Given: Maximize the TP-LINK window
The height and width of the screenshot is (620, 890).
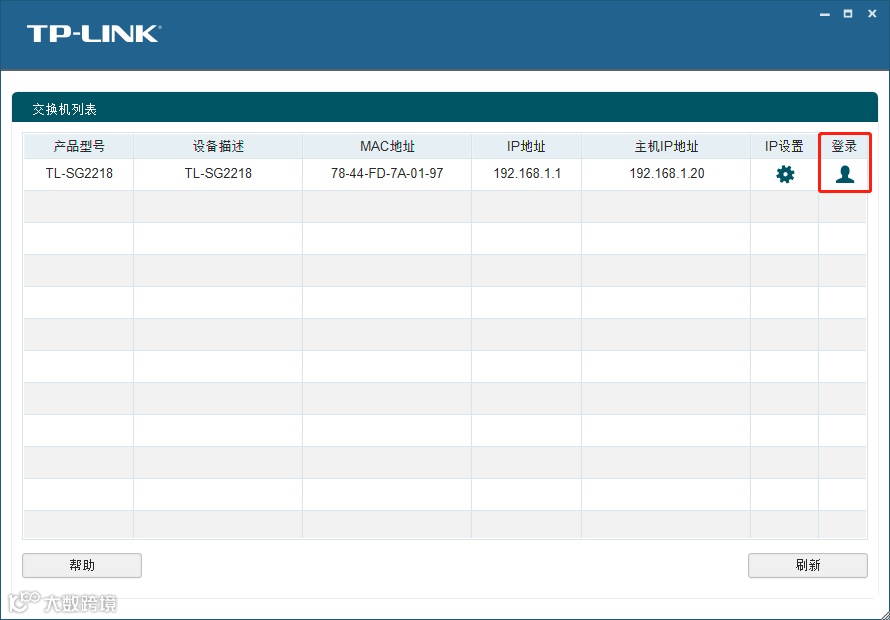Looking at the screenshot, I should click(x=848, y=14).
